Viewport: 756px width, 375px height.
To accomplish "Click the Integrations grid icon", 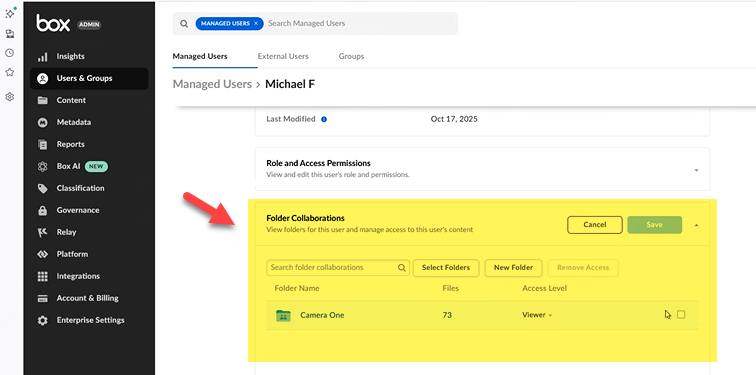I will click(x=42, y=276).
